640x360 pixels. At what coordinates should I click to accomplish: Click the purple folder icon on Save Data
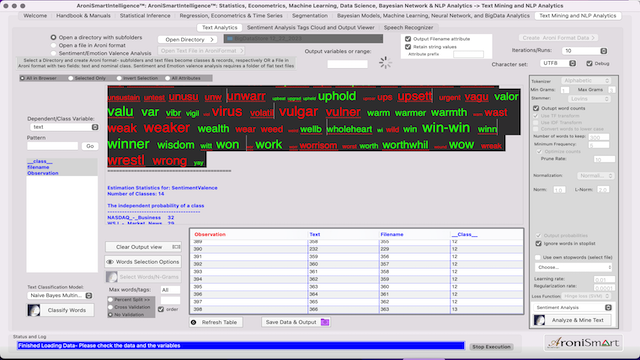pos(325,322)
